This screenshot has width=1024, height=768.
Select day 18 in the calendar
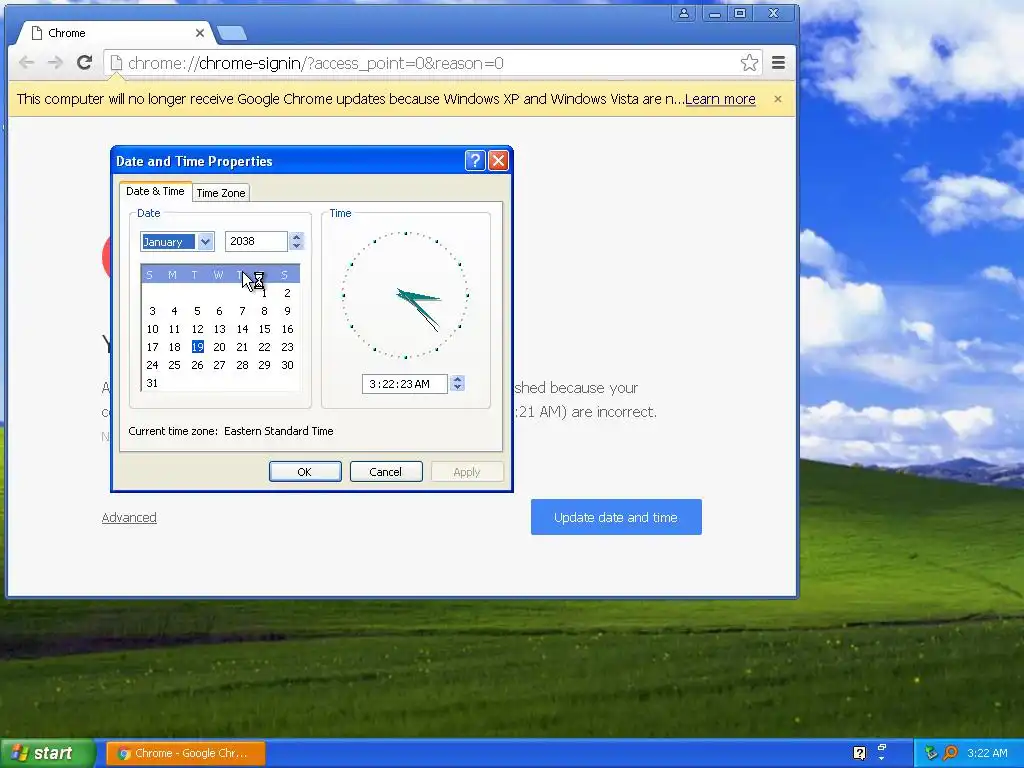[174, 347]
